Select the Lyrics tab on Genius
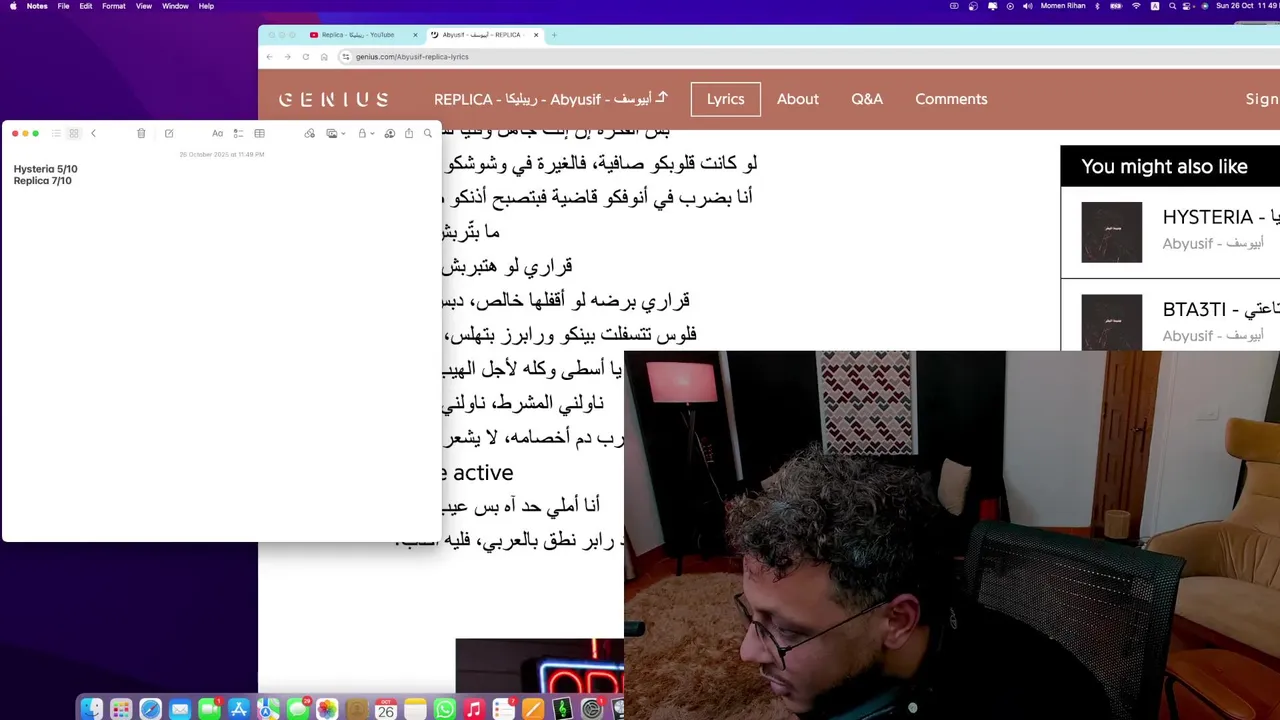 point(725,99)
